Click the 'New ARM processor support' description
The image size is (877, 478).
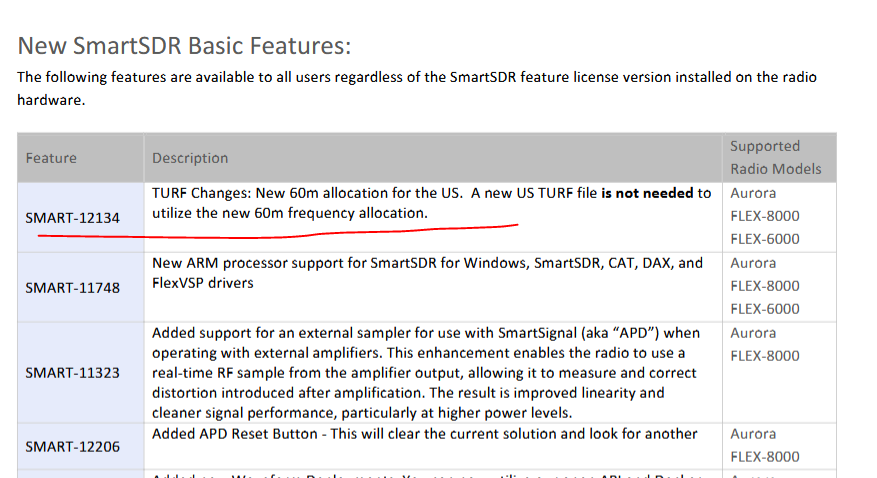427,273
